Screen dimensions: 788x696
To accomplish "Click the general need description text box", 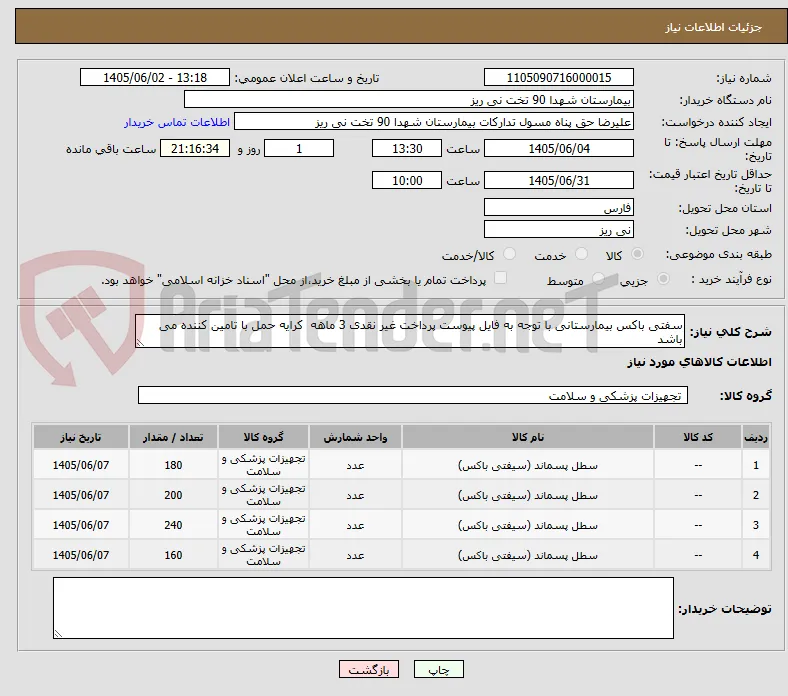I will pyautogui.click(x=410, y=331).
